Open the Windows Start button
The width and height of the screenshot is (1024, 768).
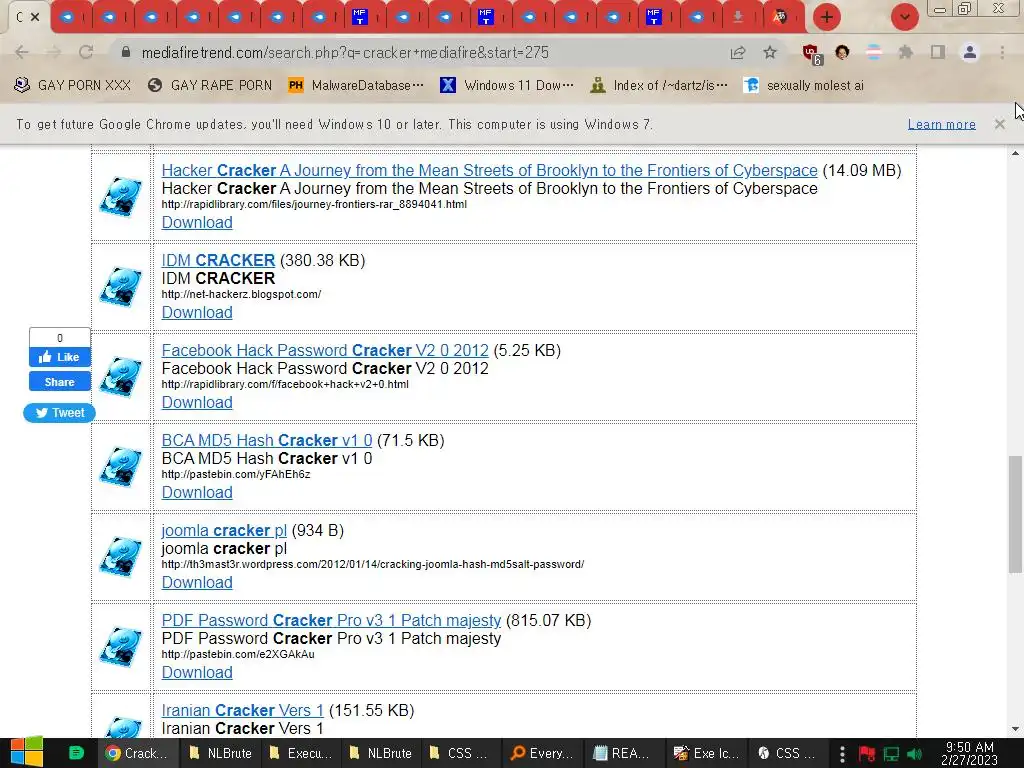tap(27, 753)
